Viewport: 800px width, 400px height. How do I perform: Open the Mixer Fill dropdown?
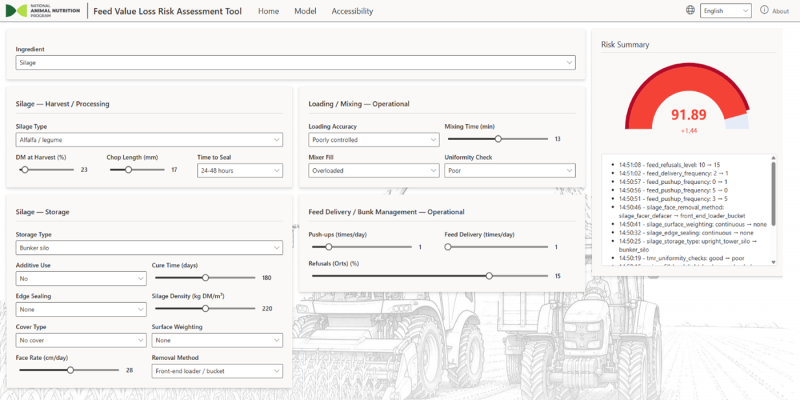373,170
